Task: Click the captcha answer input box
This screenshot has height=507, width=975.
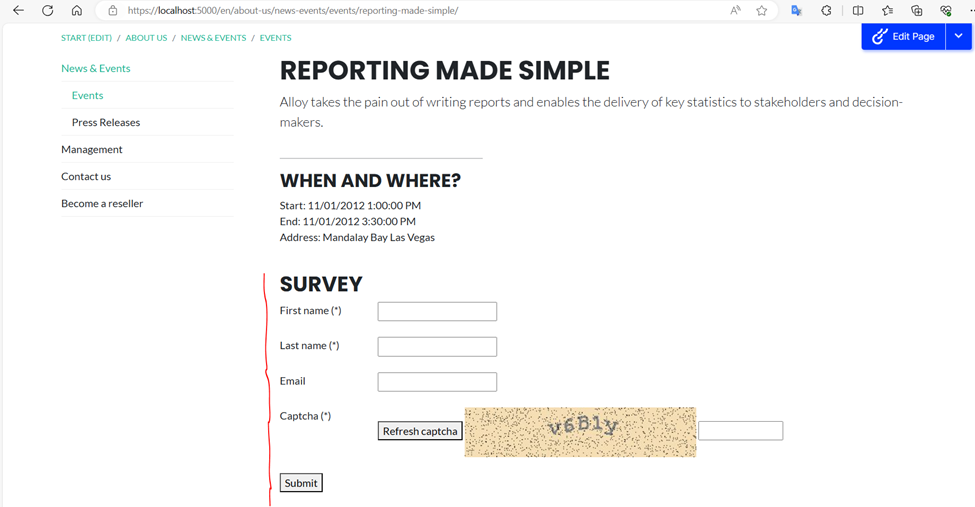Action: tap(740, 431)
